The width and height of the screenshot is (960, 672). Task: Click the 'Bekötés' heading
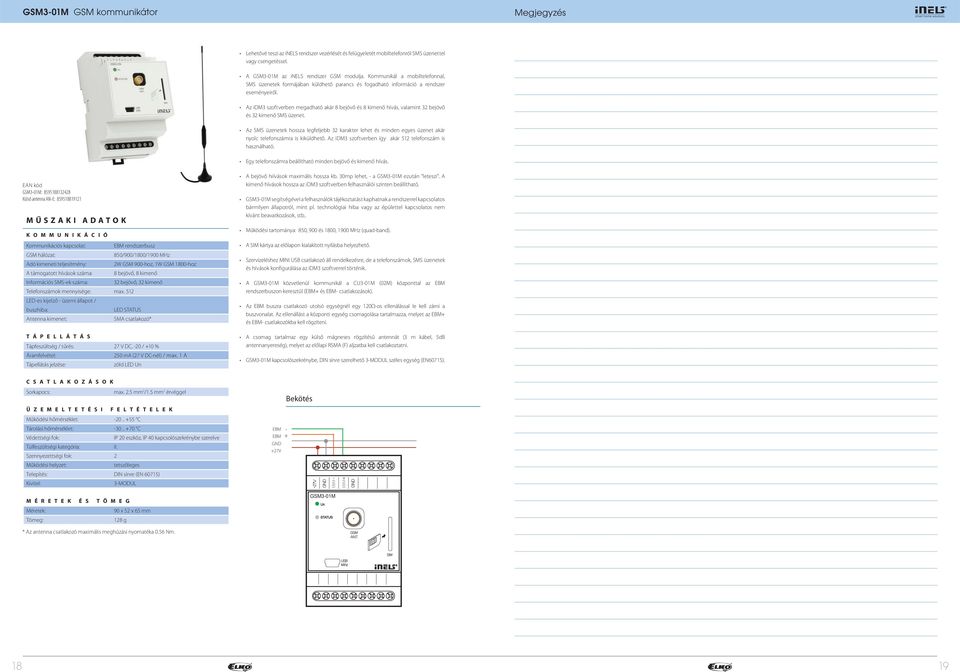coord(299,398)
